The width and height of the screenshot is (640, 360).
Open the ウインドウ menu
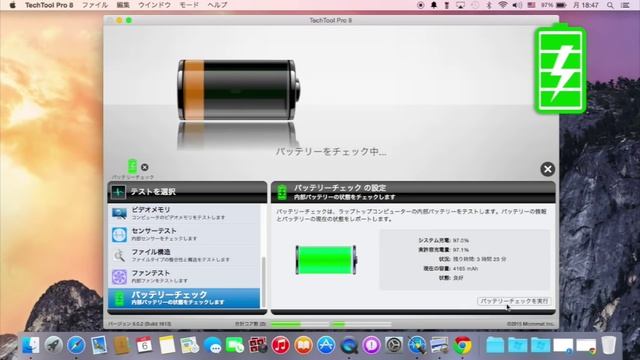coord(154,5)
